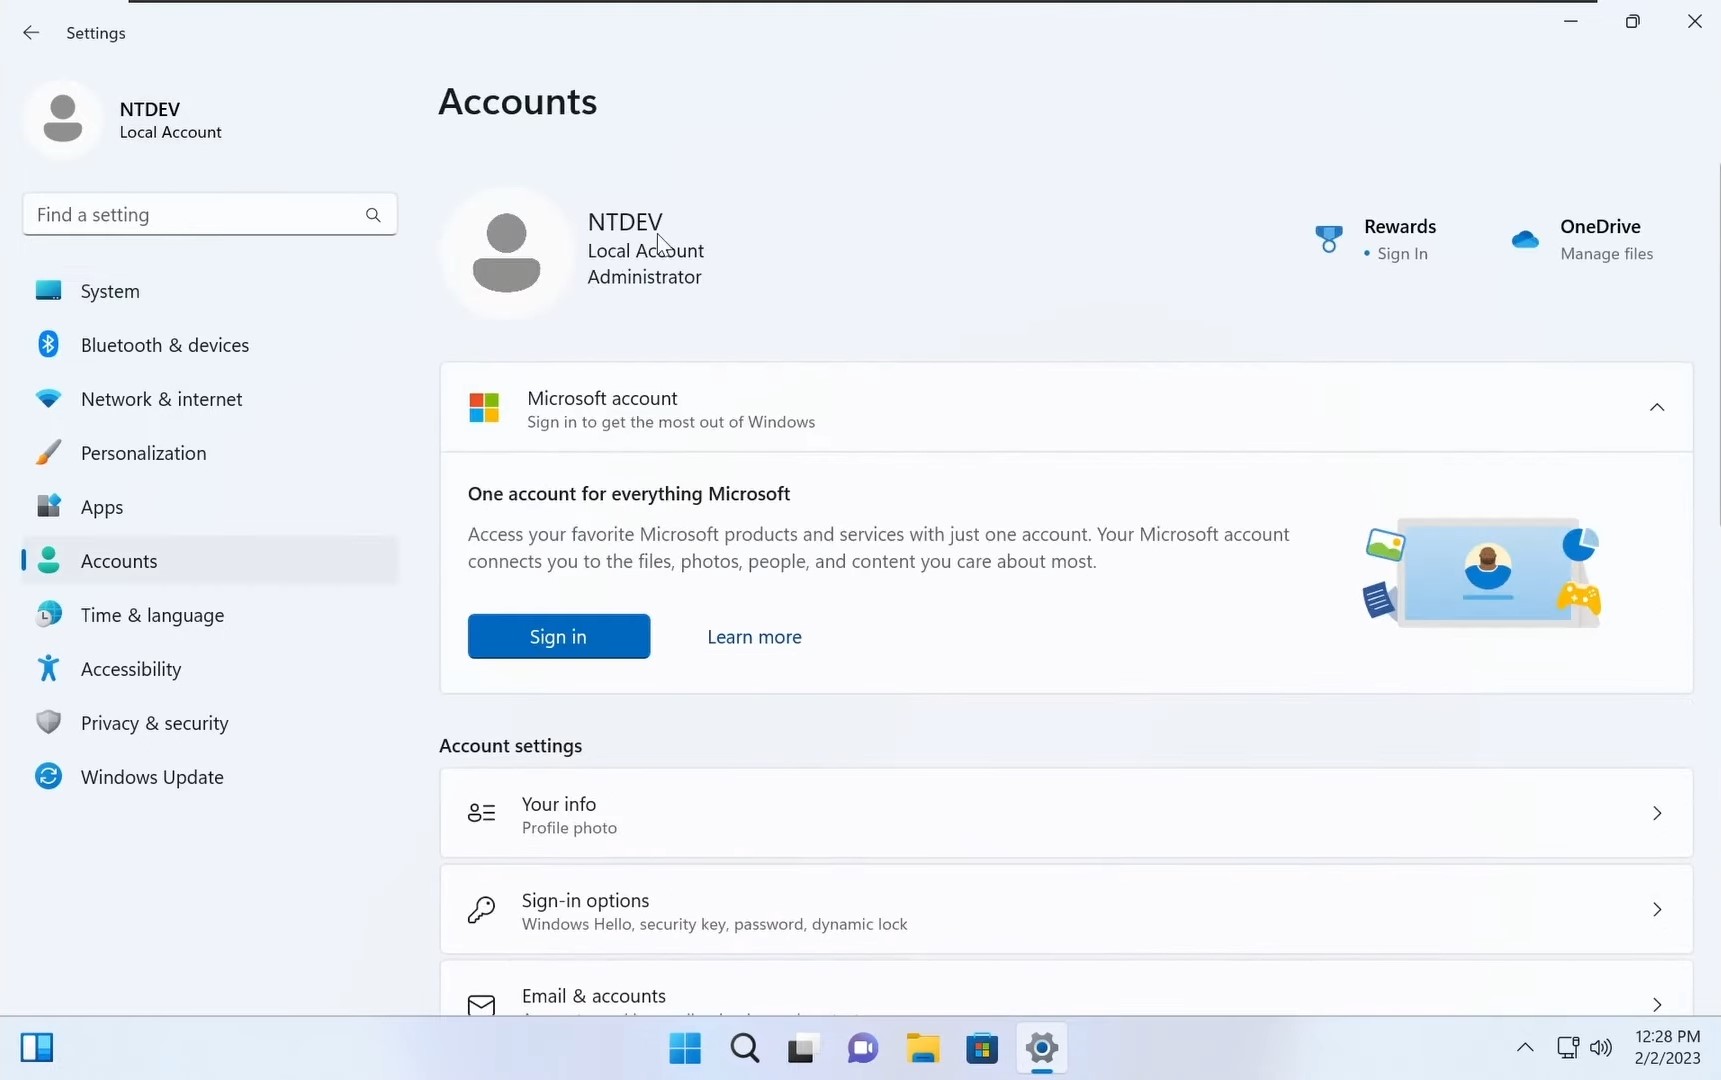Viewport: 1721px width, 1080px height.
Task: Open the Windows Update icon
Action: point(47,776)
